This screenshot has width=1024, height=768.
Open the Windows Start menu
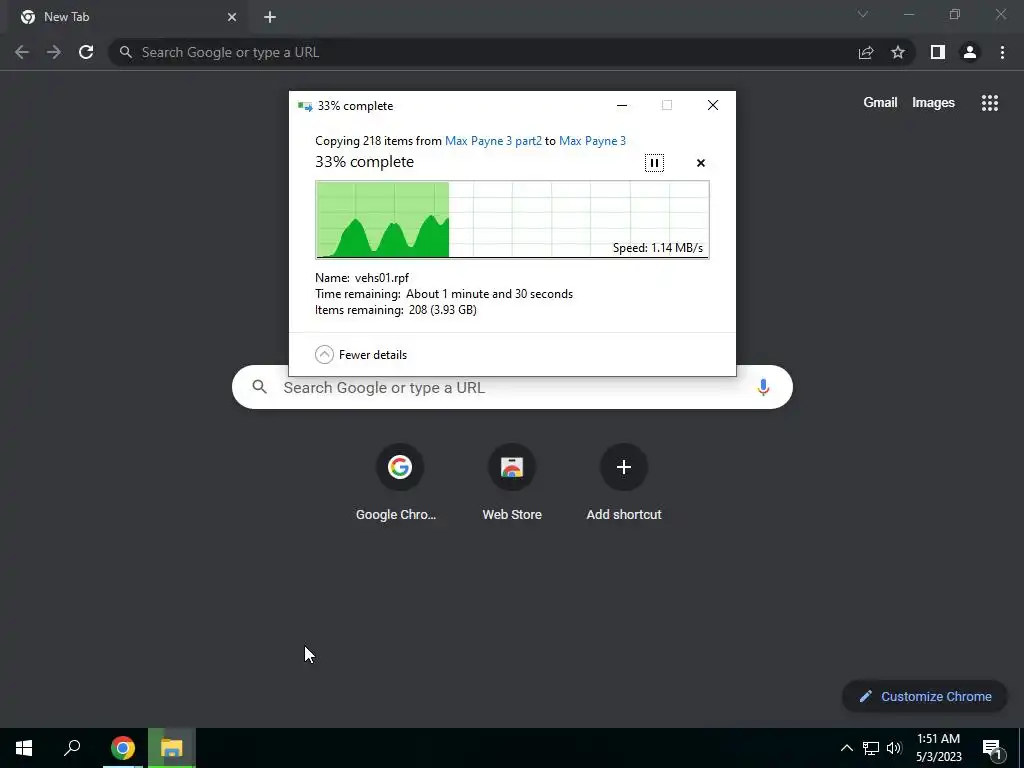[24, 748]
